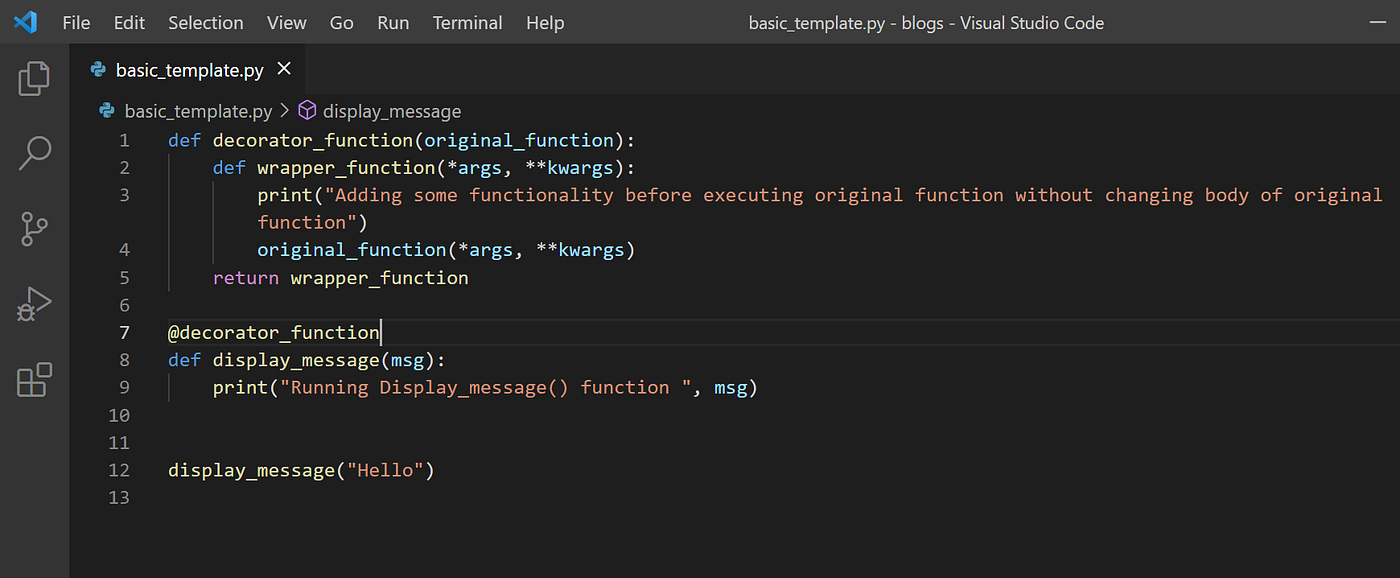Click wrapper_function after return on line 5
The width and height of the screenshot is (1400, 578).
tap(380, 277)
